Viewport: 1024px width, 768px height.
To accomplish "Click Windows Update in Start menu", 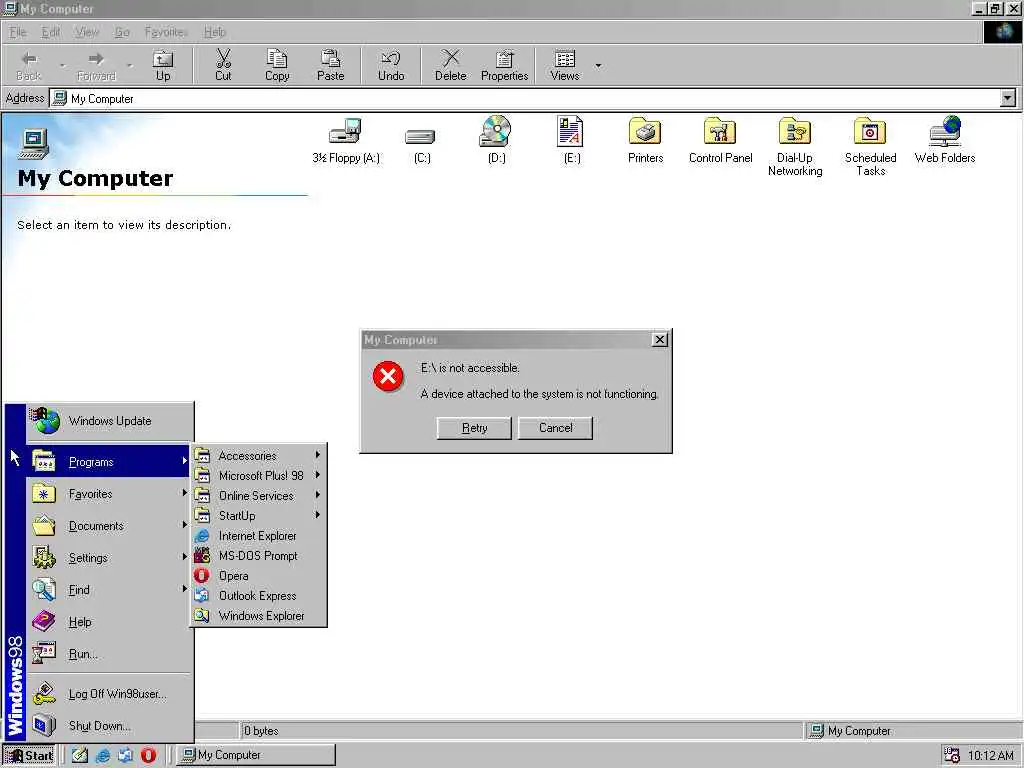I will coord(110,421).
